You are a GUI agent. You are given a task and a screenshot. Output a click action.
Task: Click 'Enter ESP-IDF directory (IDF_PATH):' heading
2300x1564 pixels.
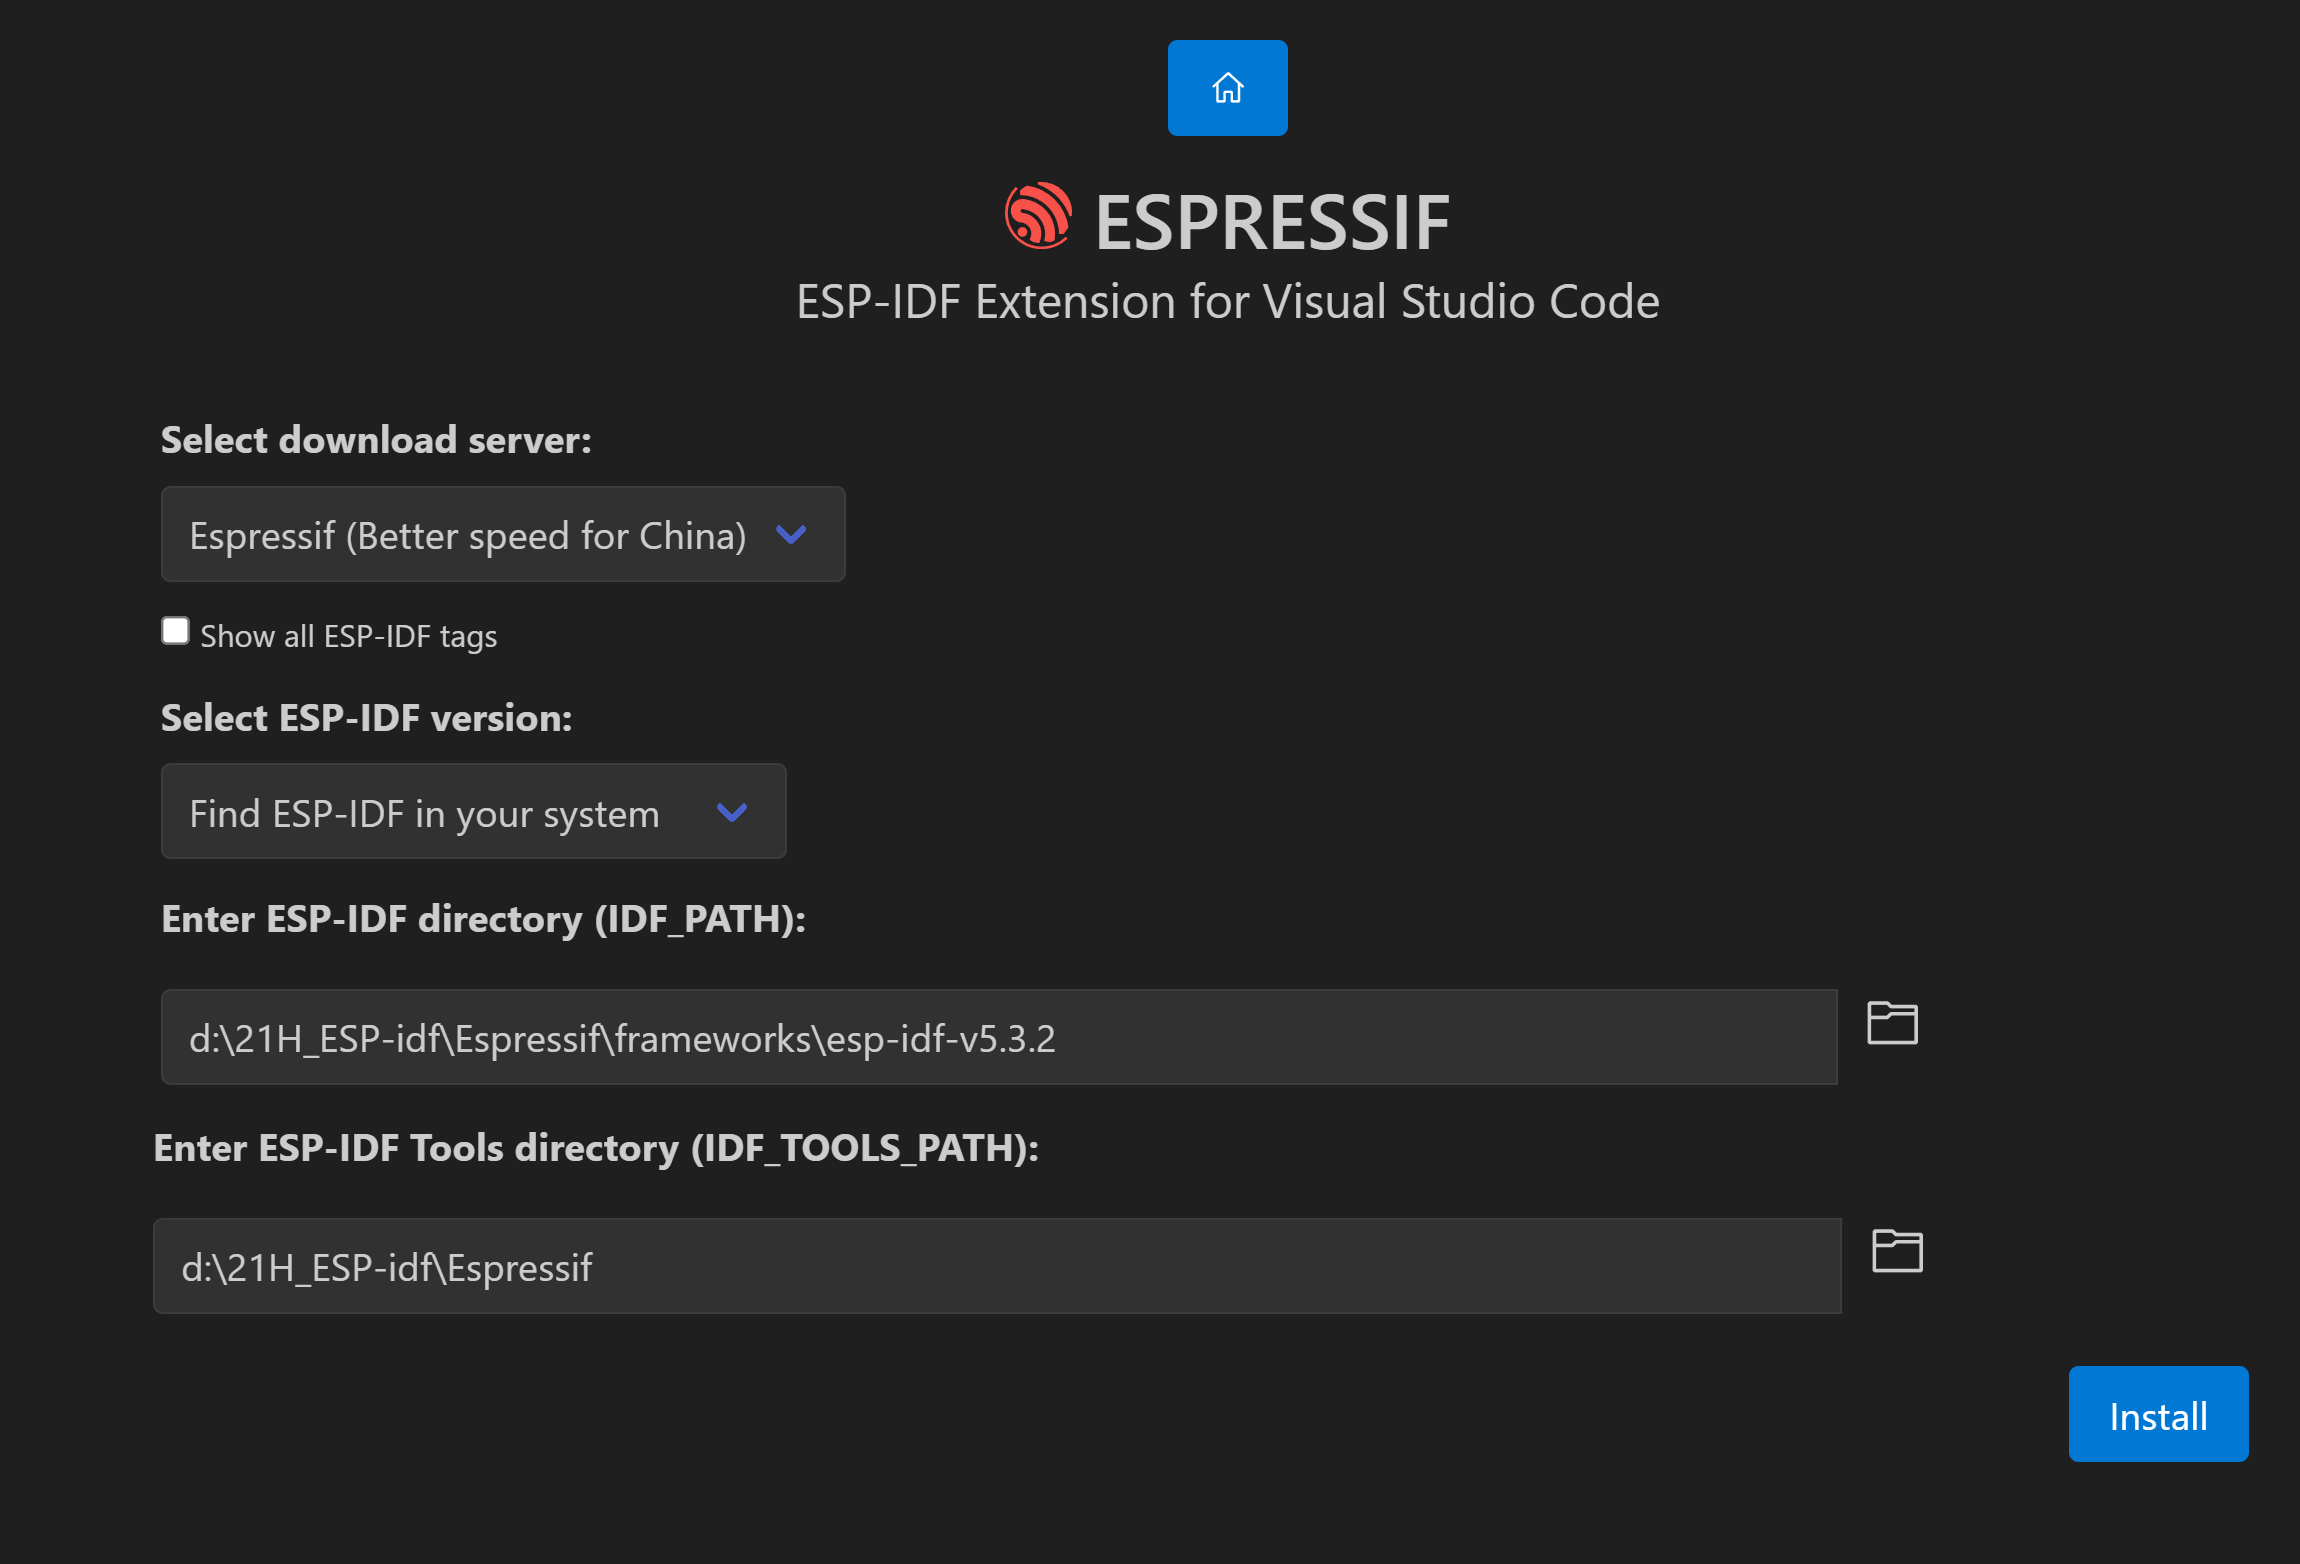tap(483, 919)
